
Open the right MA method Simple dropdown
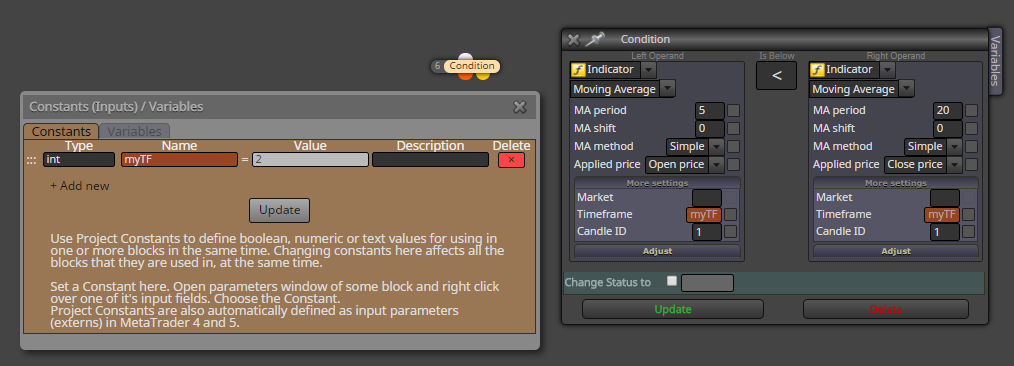[954, 146]
